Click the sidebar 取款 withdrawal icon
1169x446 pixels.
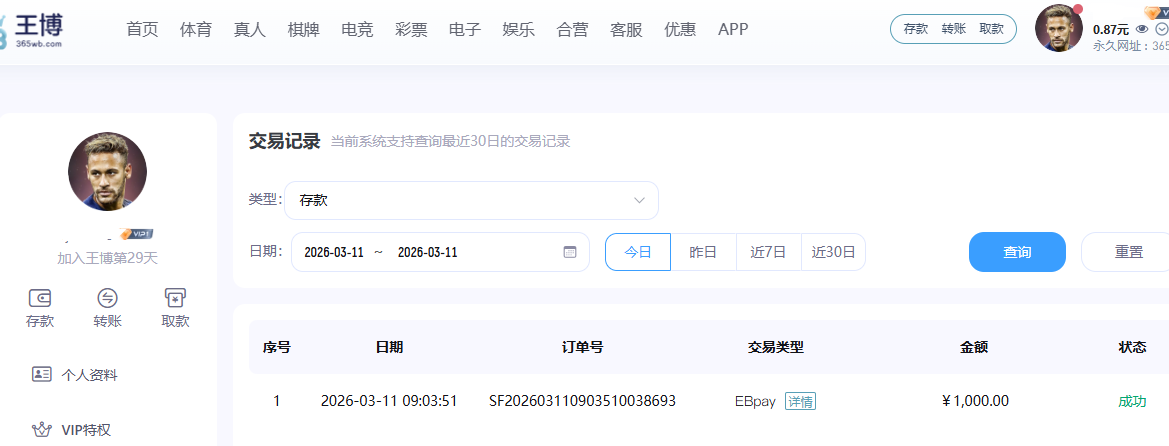click(175, 298)
